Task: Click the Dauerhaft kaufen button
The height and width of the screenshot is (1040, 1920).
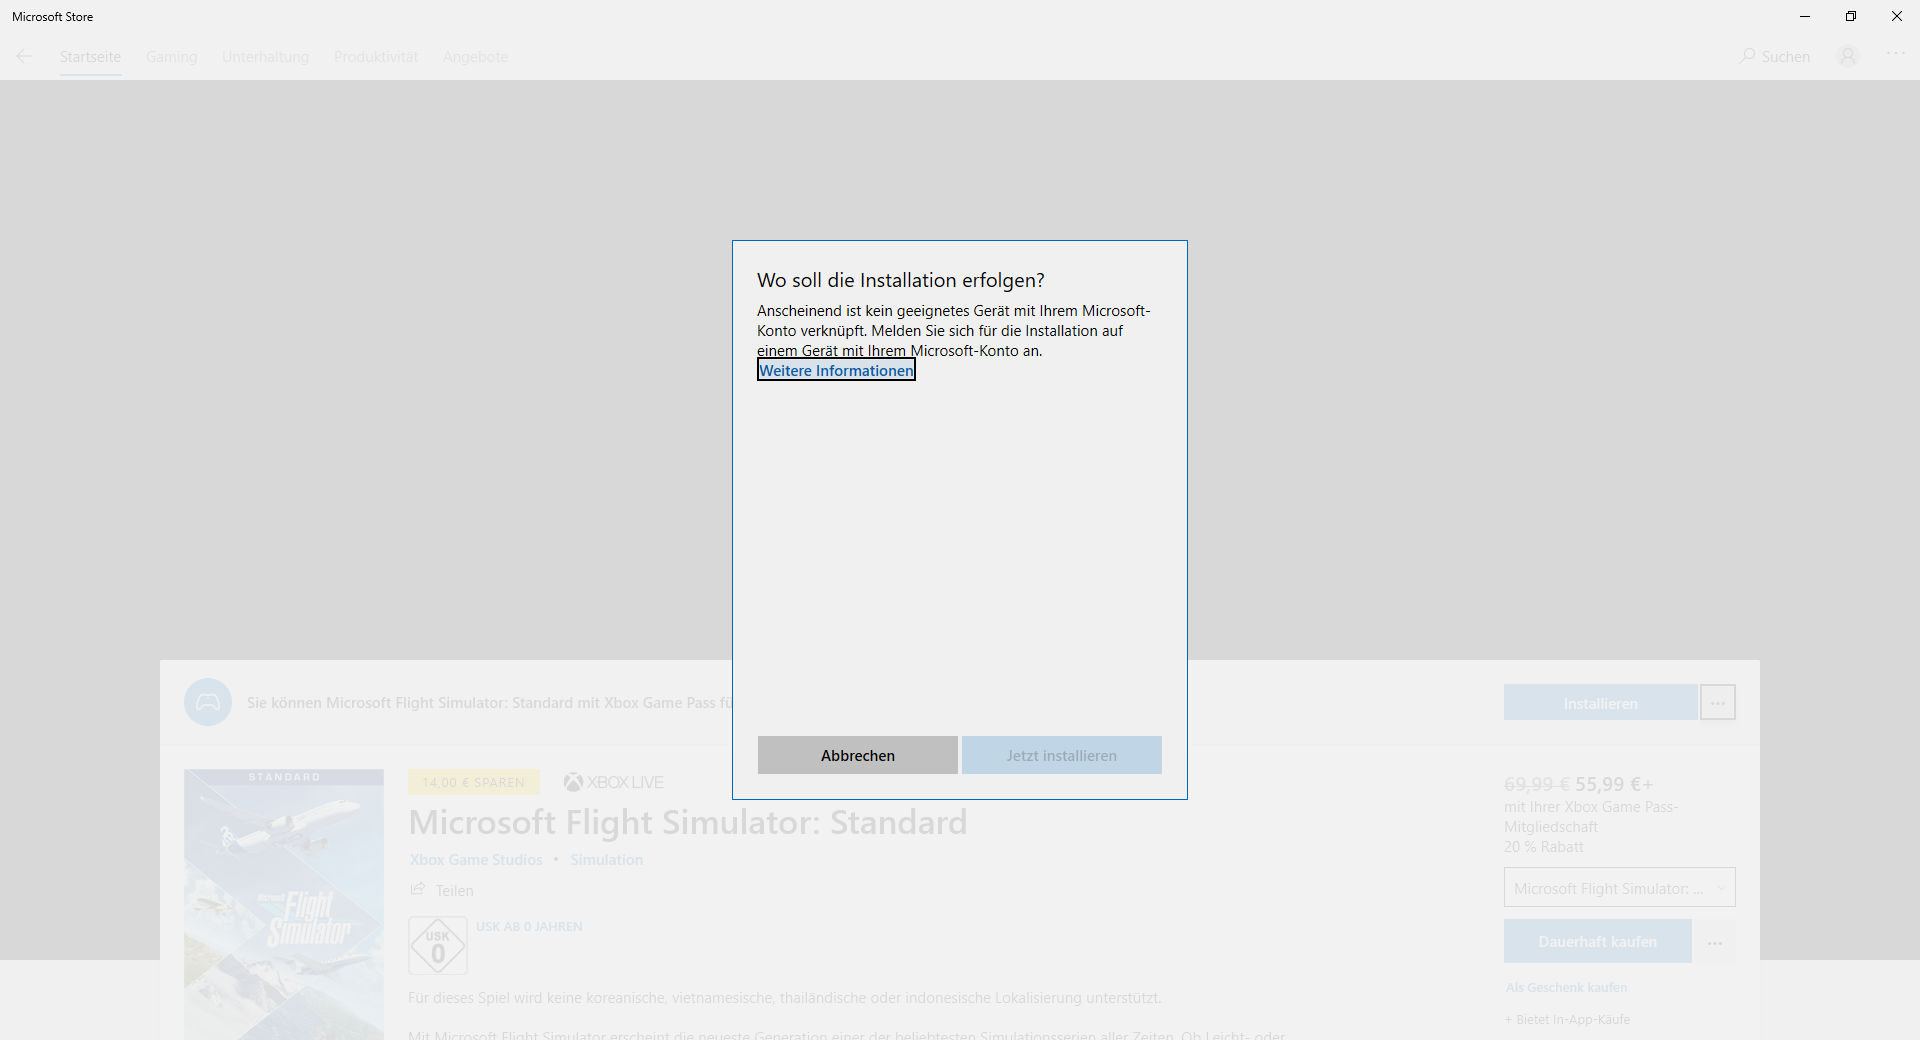Action: (x=1597, y=942)
